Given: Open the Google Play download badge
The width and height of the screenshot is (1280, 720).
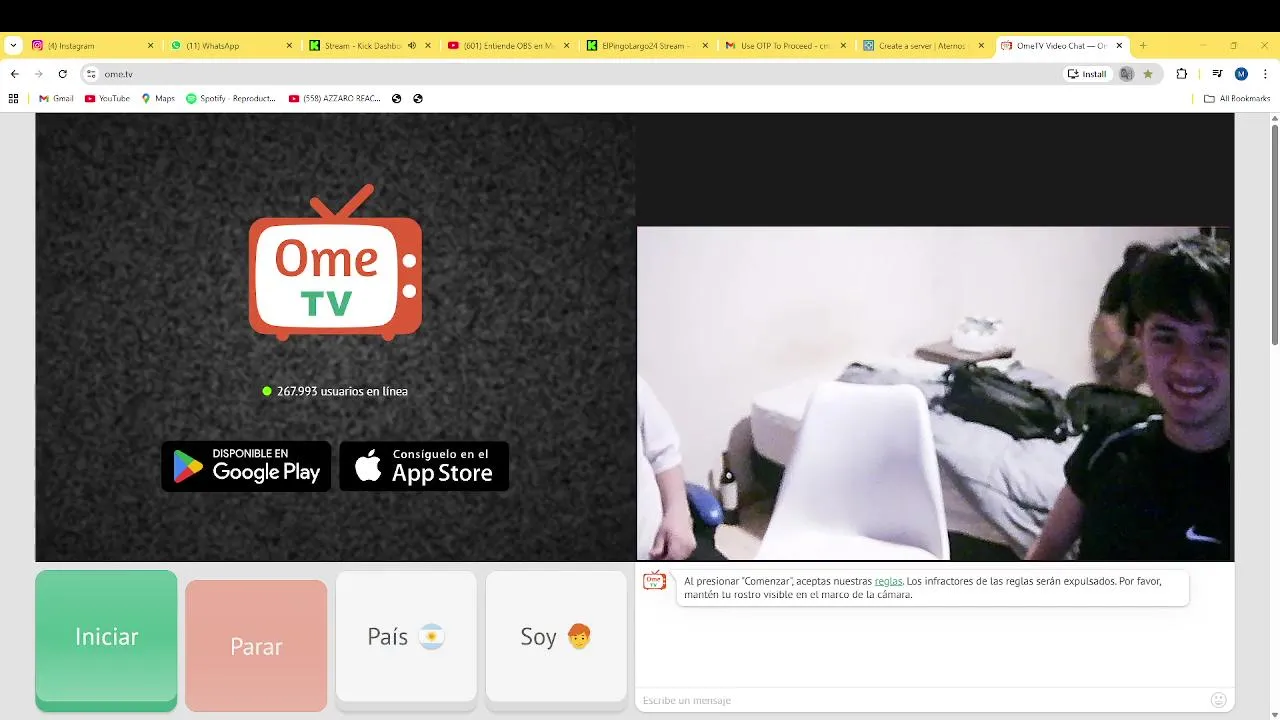Looking at the screenshot, I should tap(246, 466).
